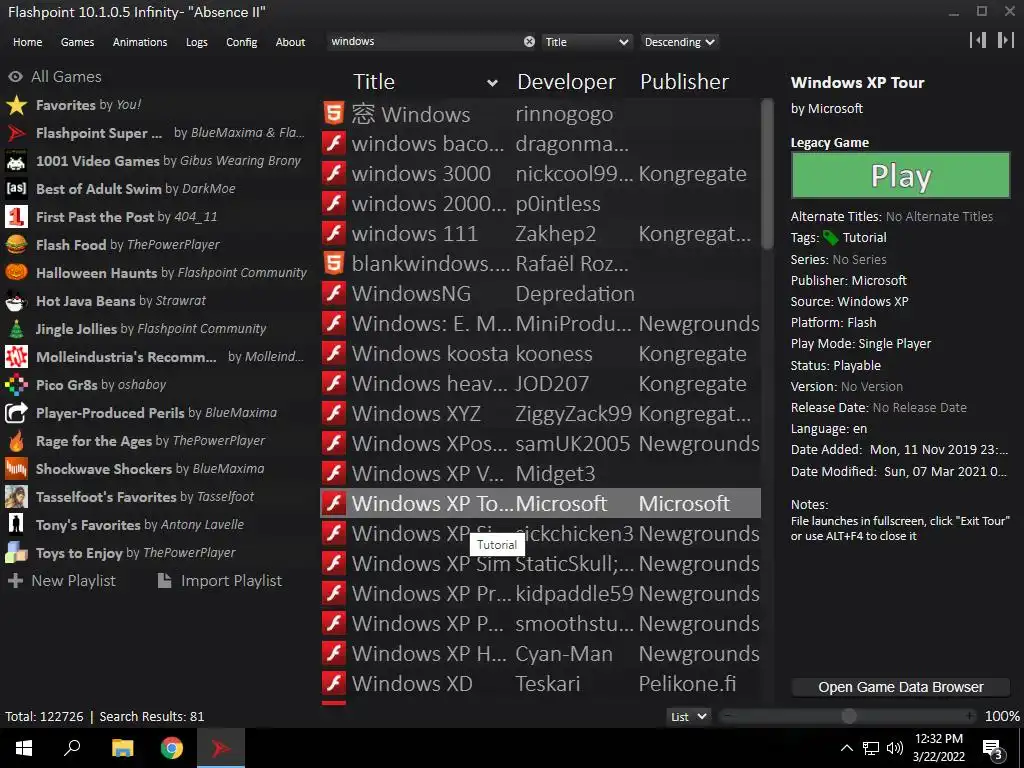The width and height of the screenshot is (1024, 768).
Task: Click the zoom scale slider handle
Action: tap(849, 716)
